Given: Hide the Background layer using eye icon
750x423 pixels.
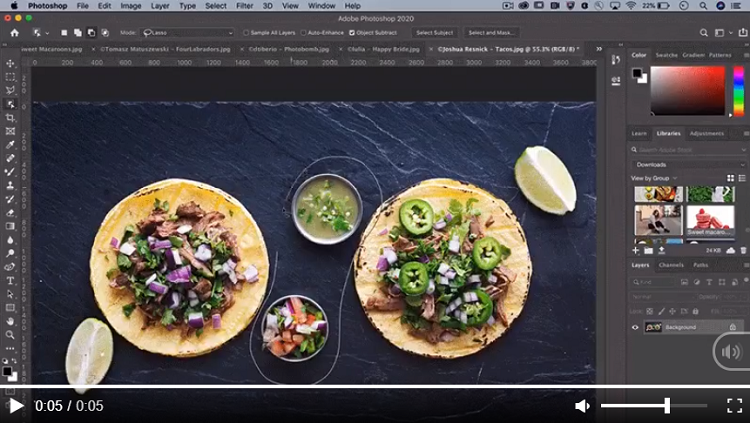Looking at the screenshot, I should (x=635, y=327).
